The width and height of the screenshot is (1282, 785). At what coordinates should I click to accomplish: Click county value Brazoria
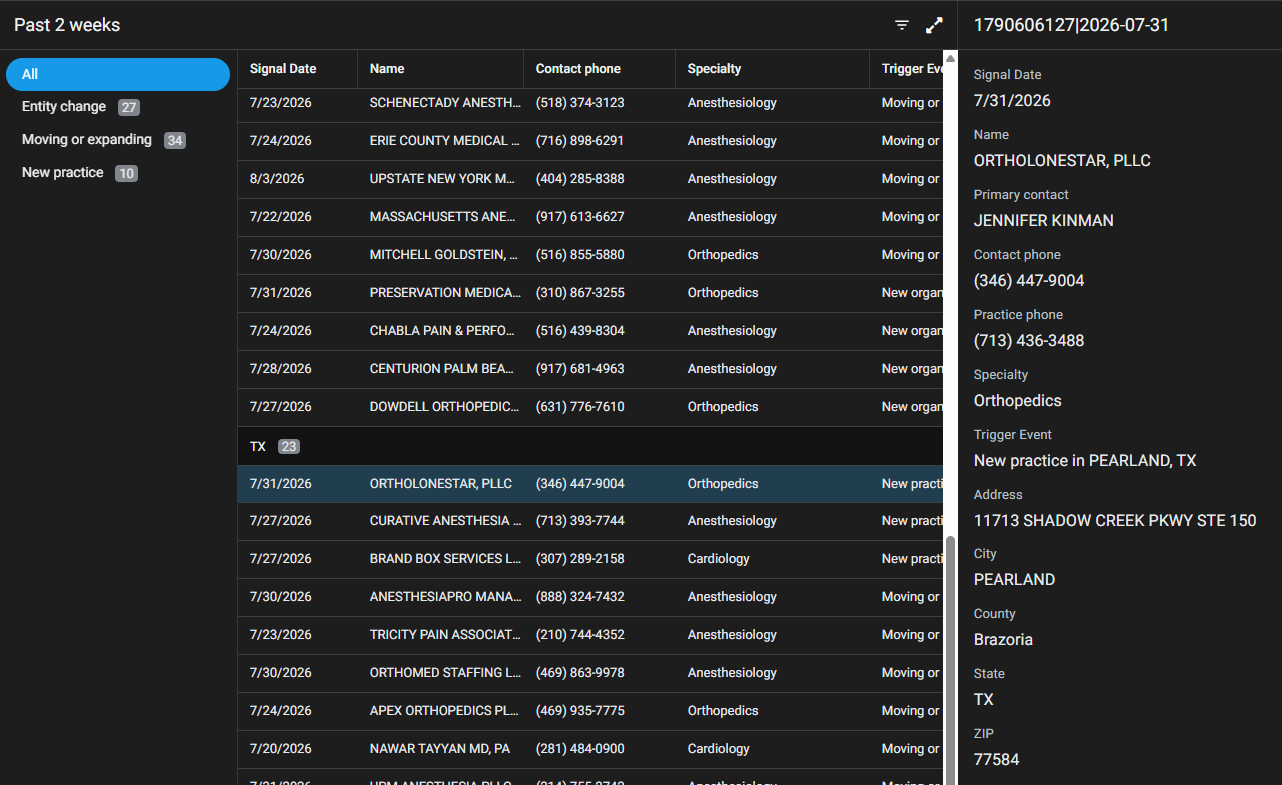(1003, 640)
